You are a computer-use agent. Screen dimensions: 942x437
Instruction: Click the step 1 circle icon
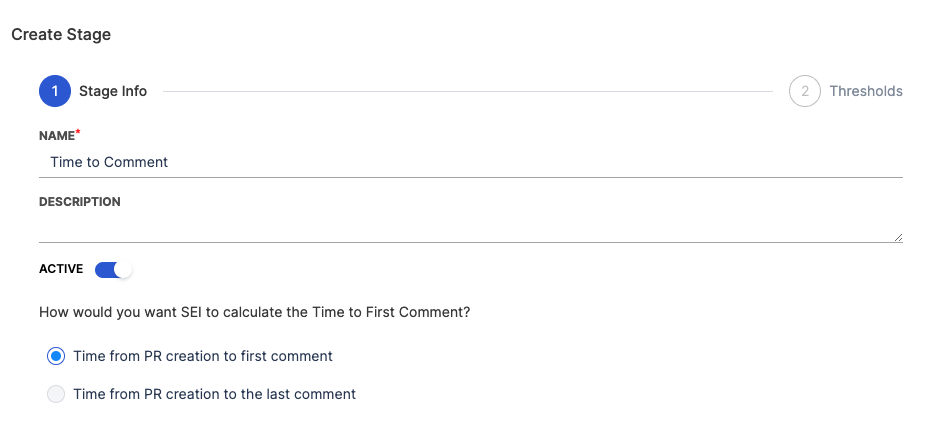click(x=55, y=91)
